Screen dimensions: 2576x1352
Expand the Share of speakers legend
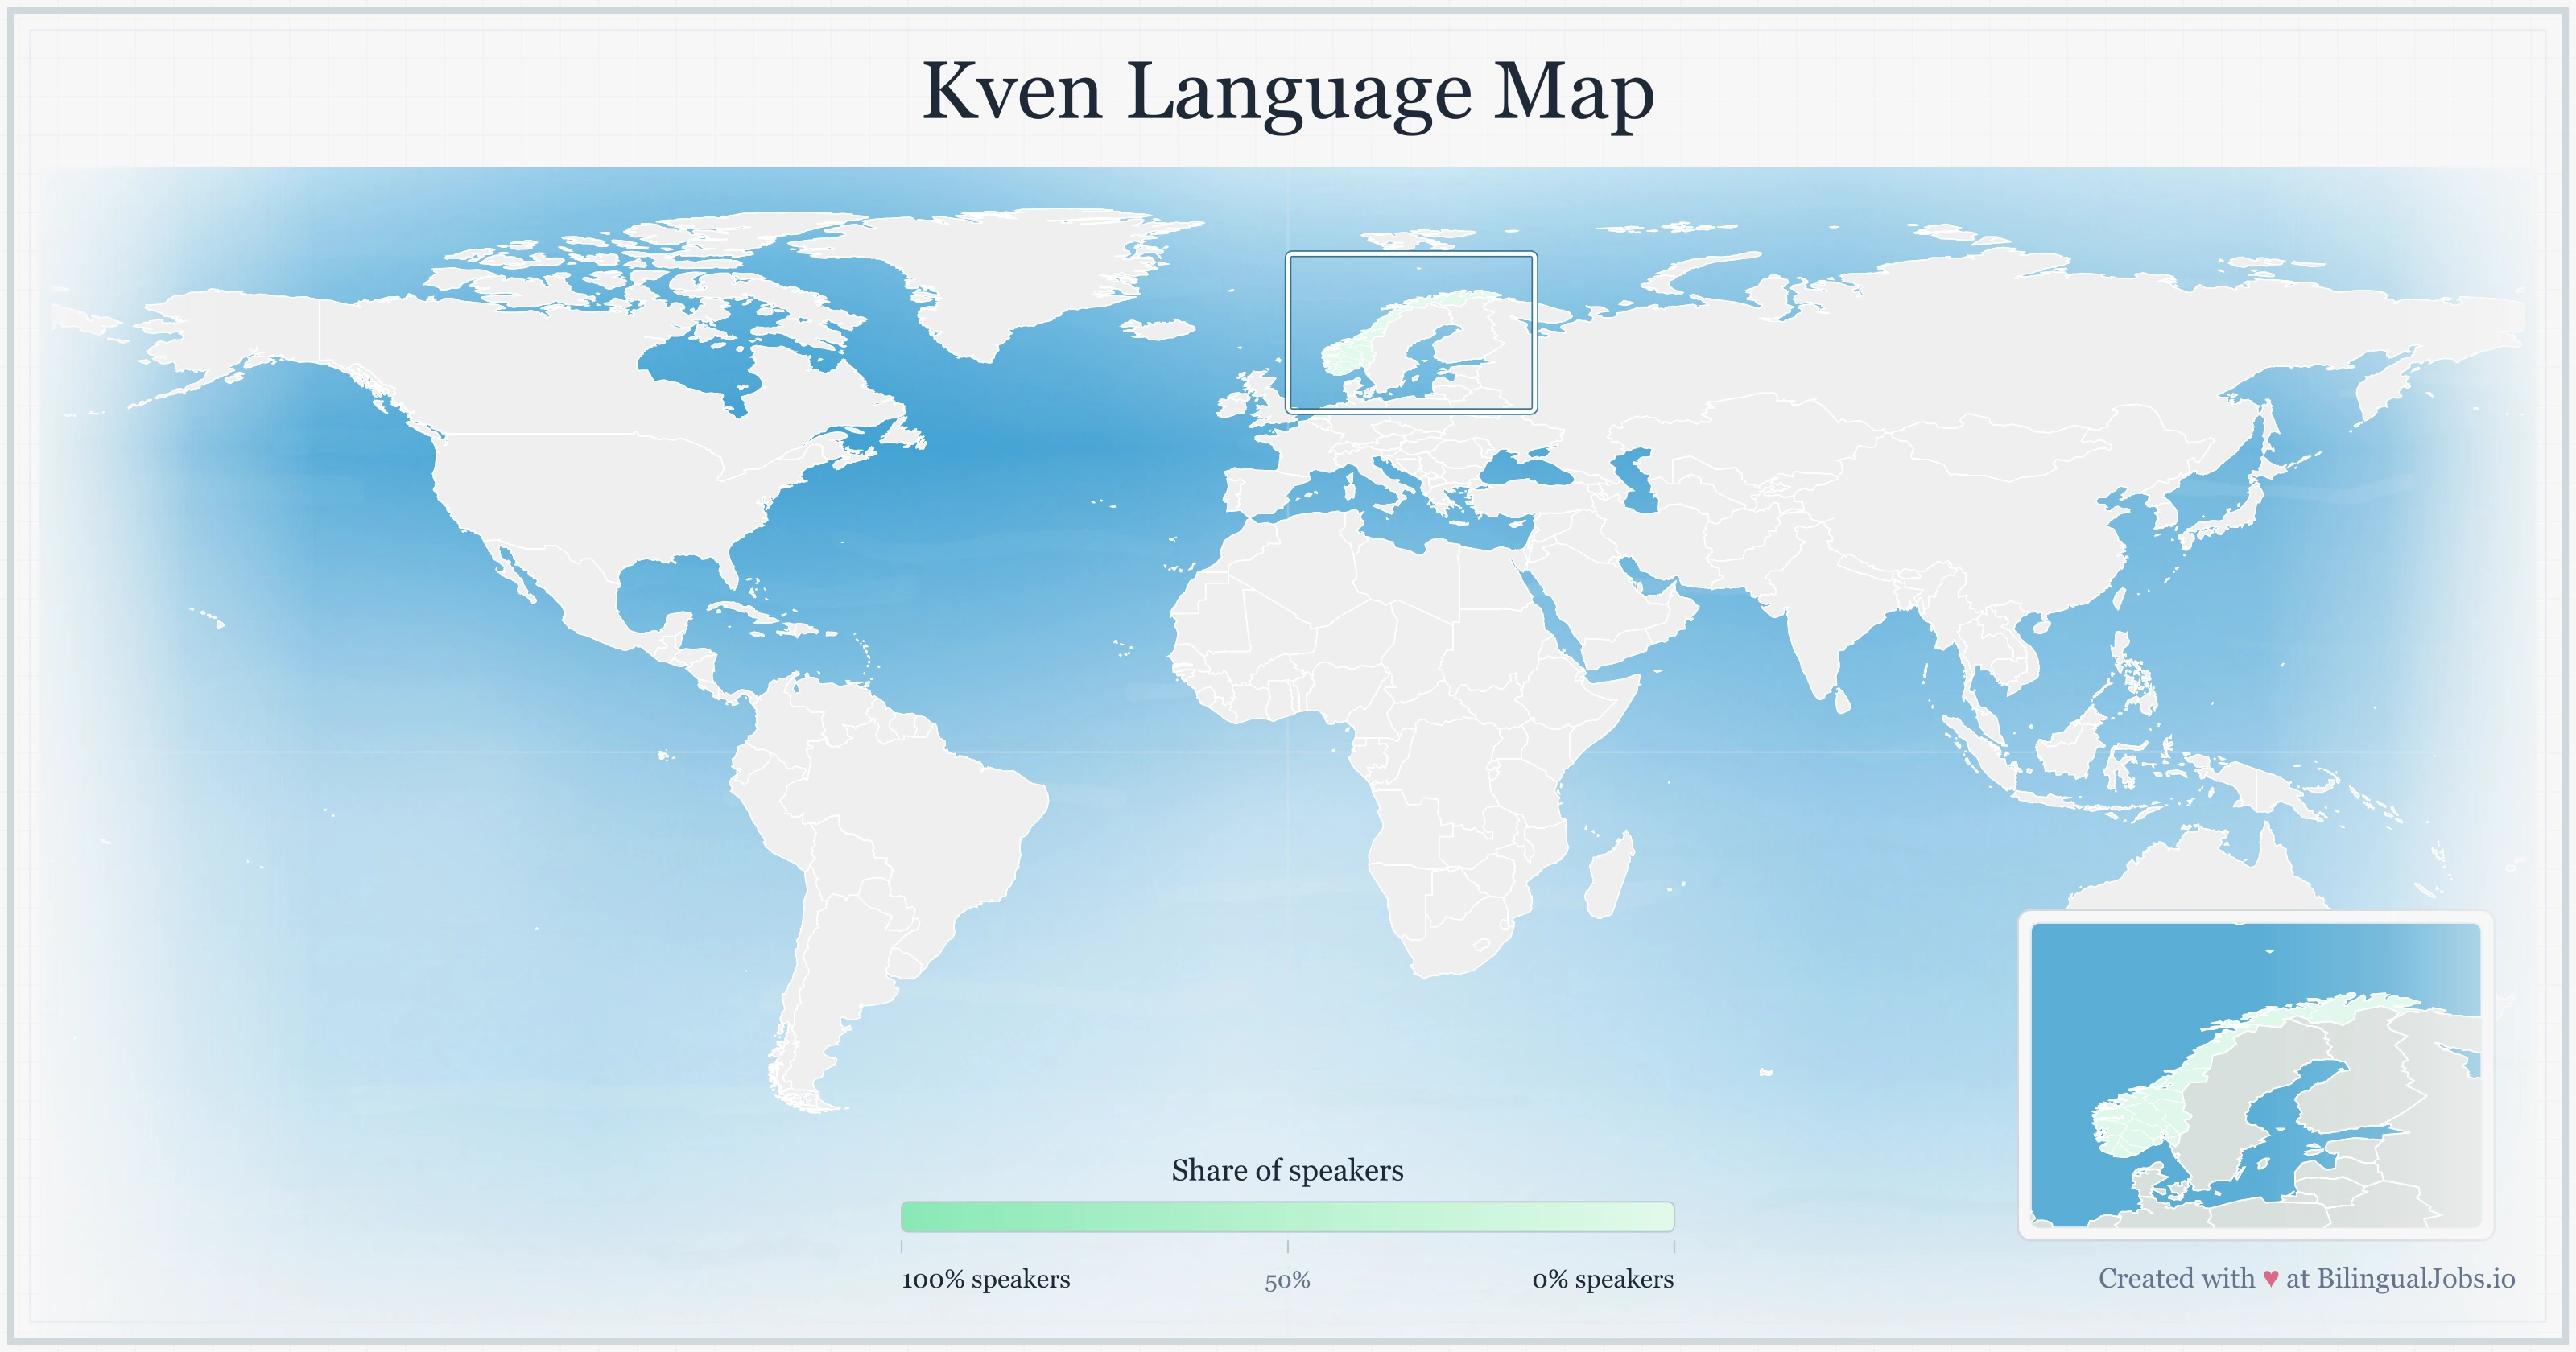(x=1289, y=1170)
